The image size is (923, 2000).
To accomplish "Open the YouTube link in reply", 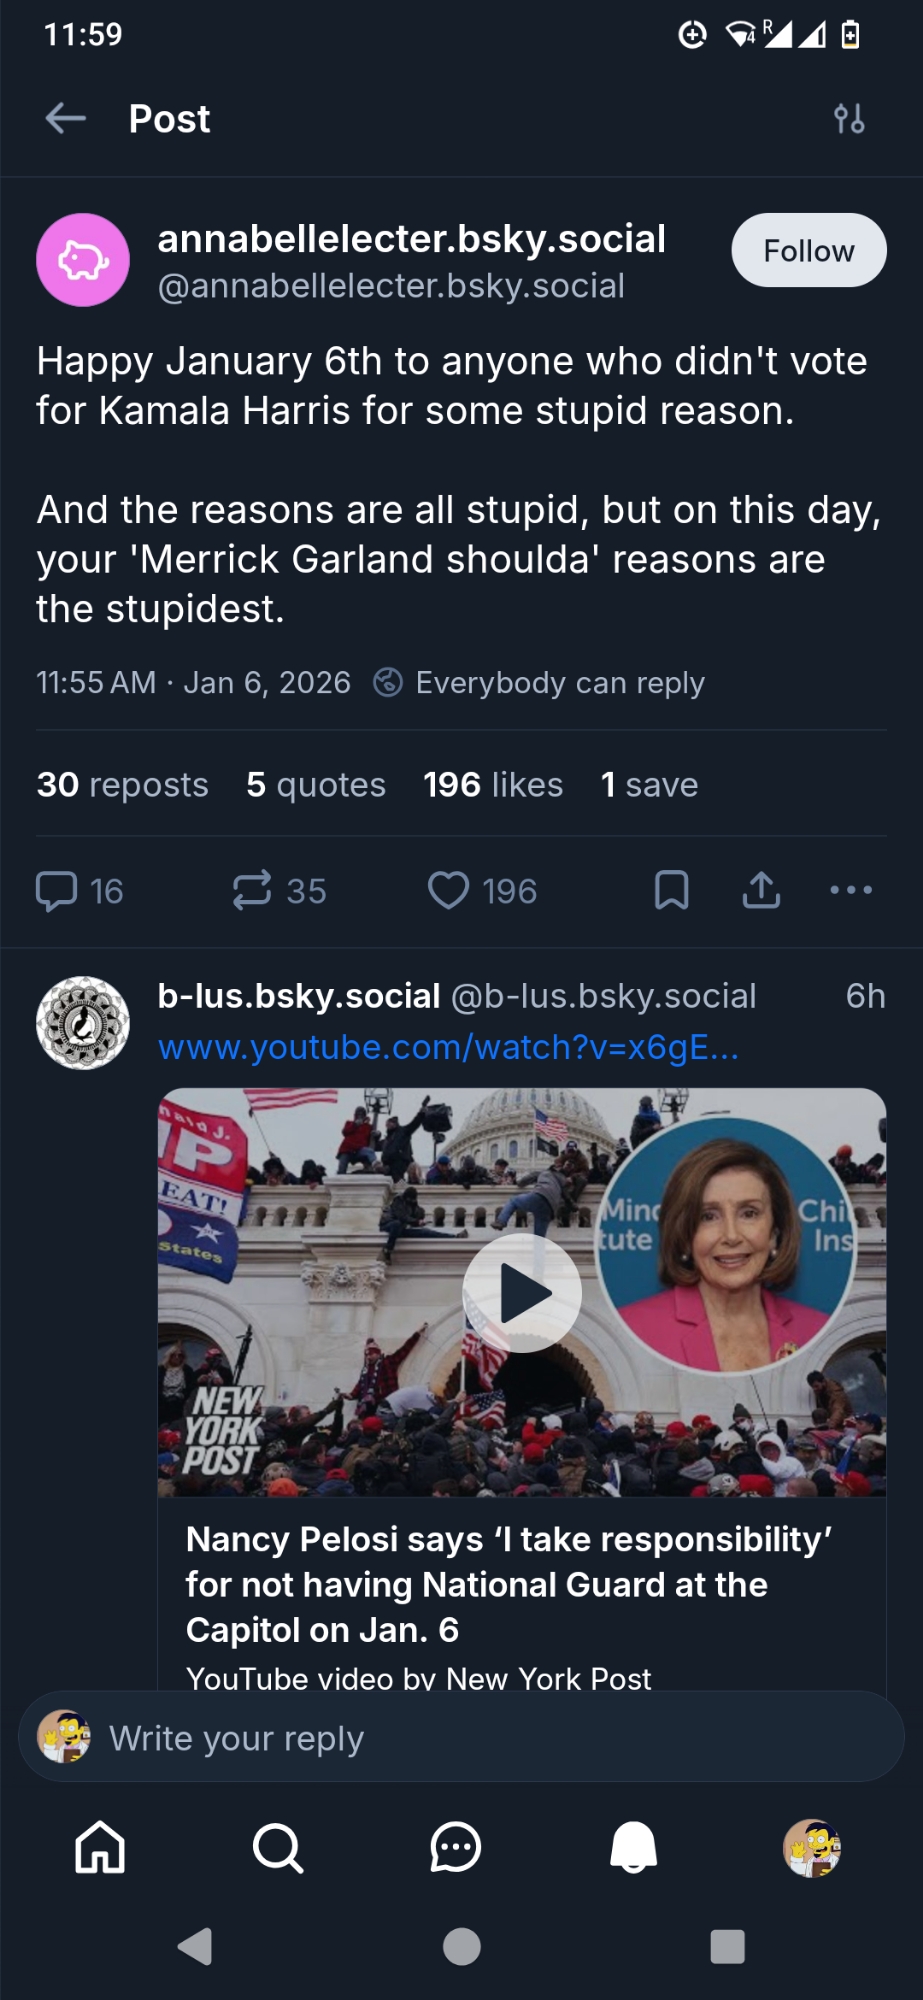I will (448, 1047).
